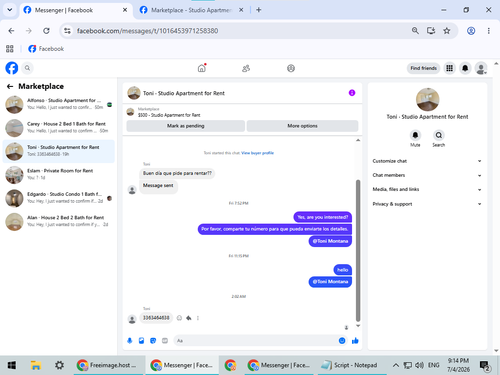Open the emoji picker in message field
Image resolution: width=500 pixels, height=375 pixels.
pos(342,340)
